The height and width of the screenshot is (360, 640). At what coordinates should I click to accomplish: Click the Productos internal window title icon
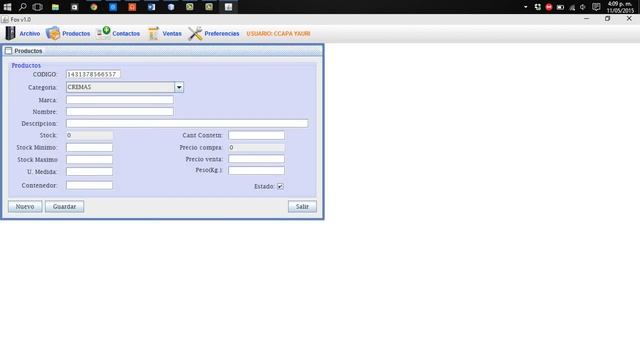[9, 51]
